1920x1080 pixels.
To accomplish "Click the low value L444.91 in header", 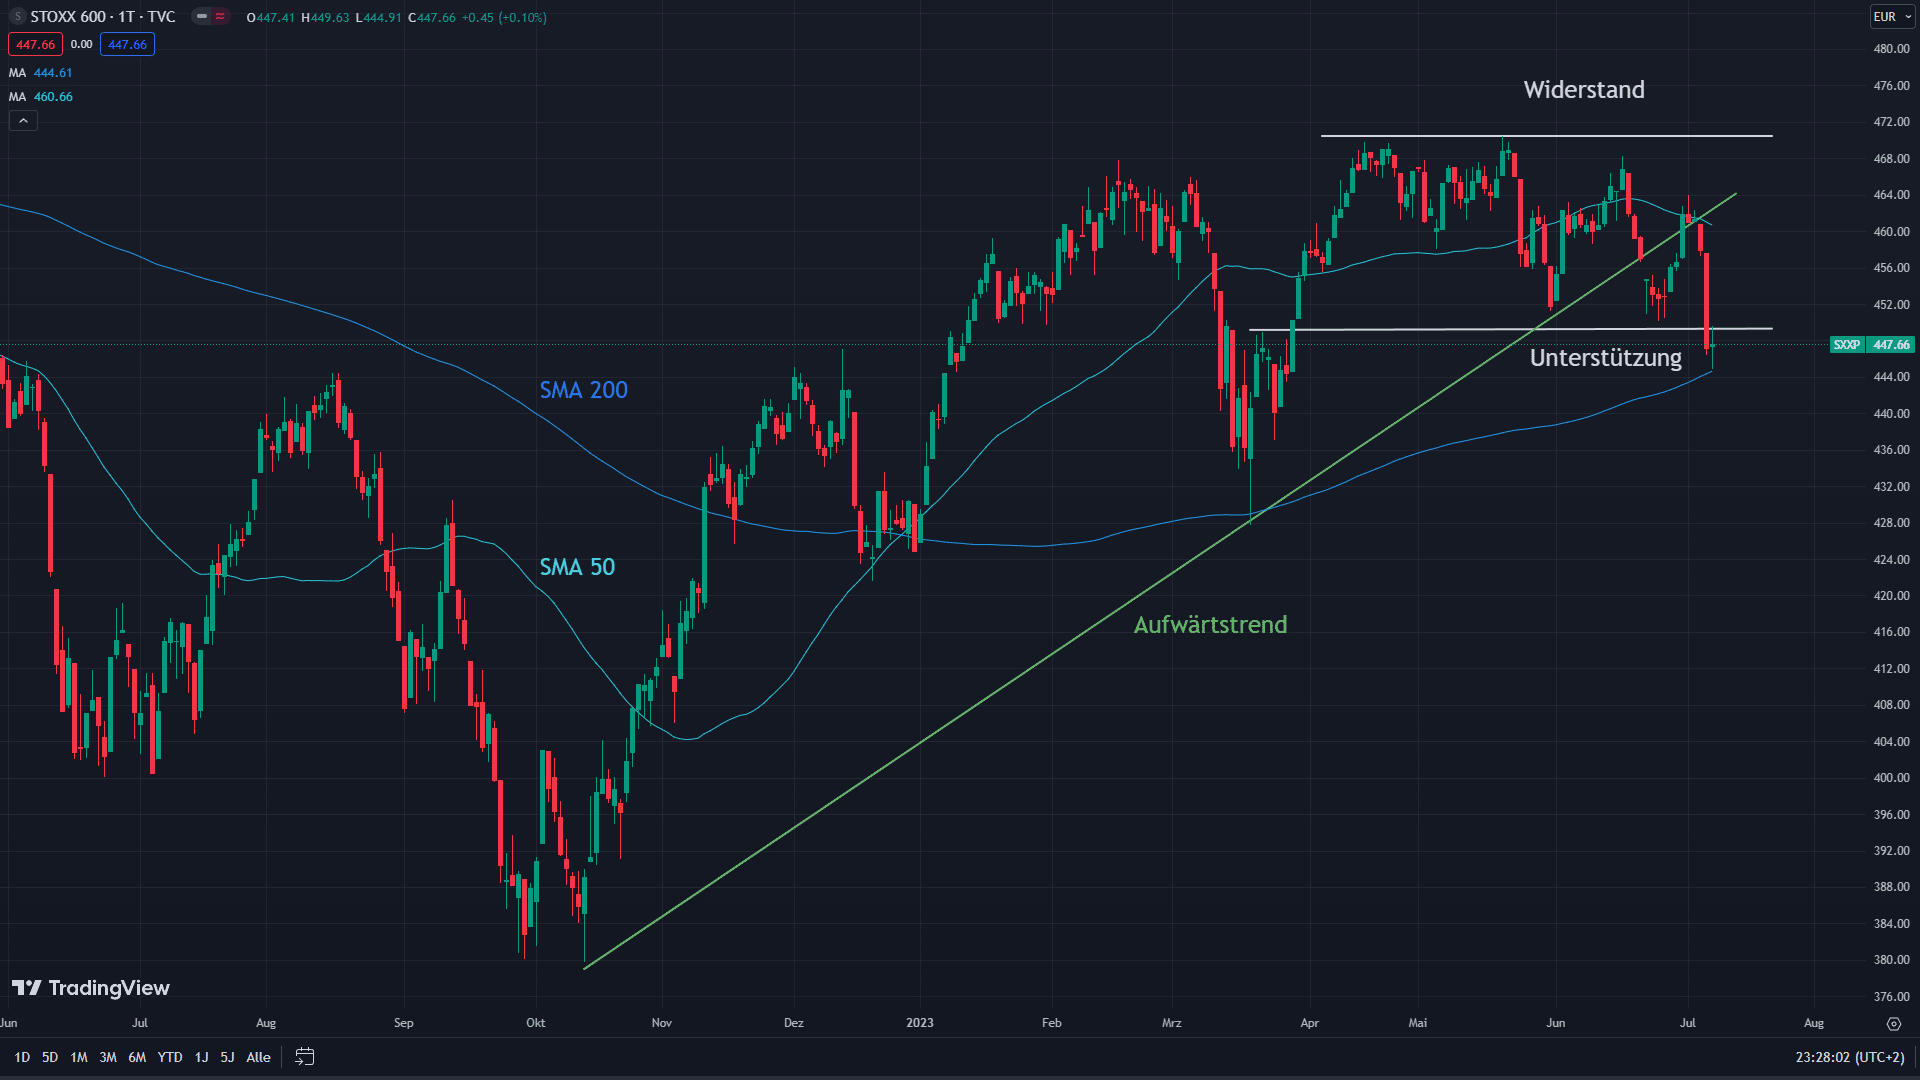I will 379,18.
